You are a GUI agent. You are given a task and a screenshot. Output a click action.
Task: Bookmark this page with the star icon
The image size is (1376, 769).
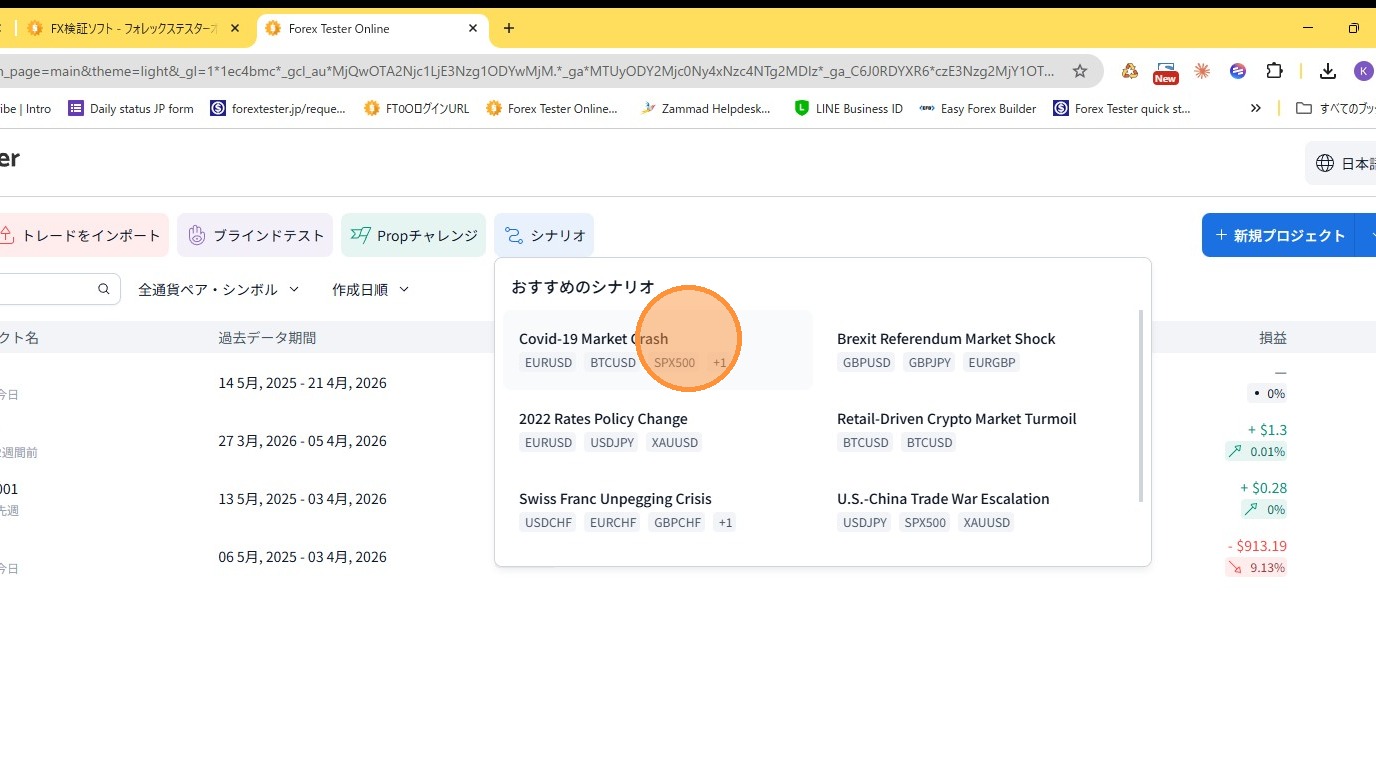(1080, 71)
